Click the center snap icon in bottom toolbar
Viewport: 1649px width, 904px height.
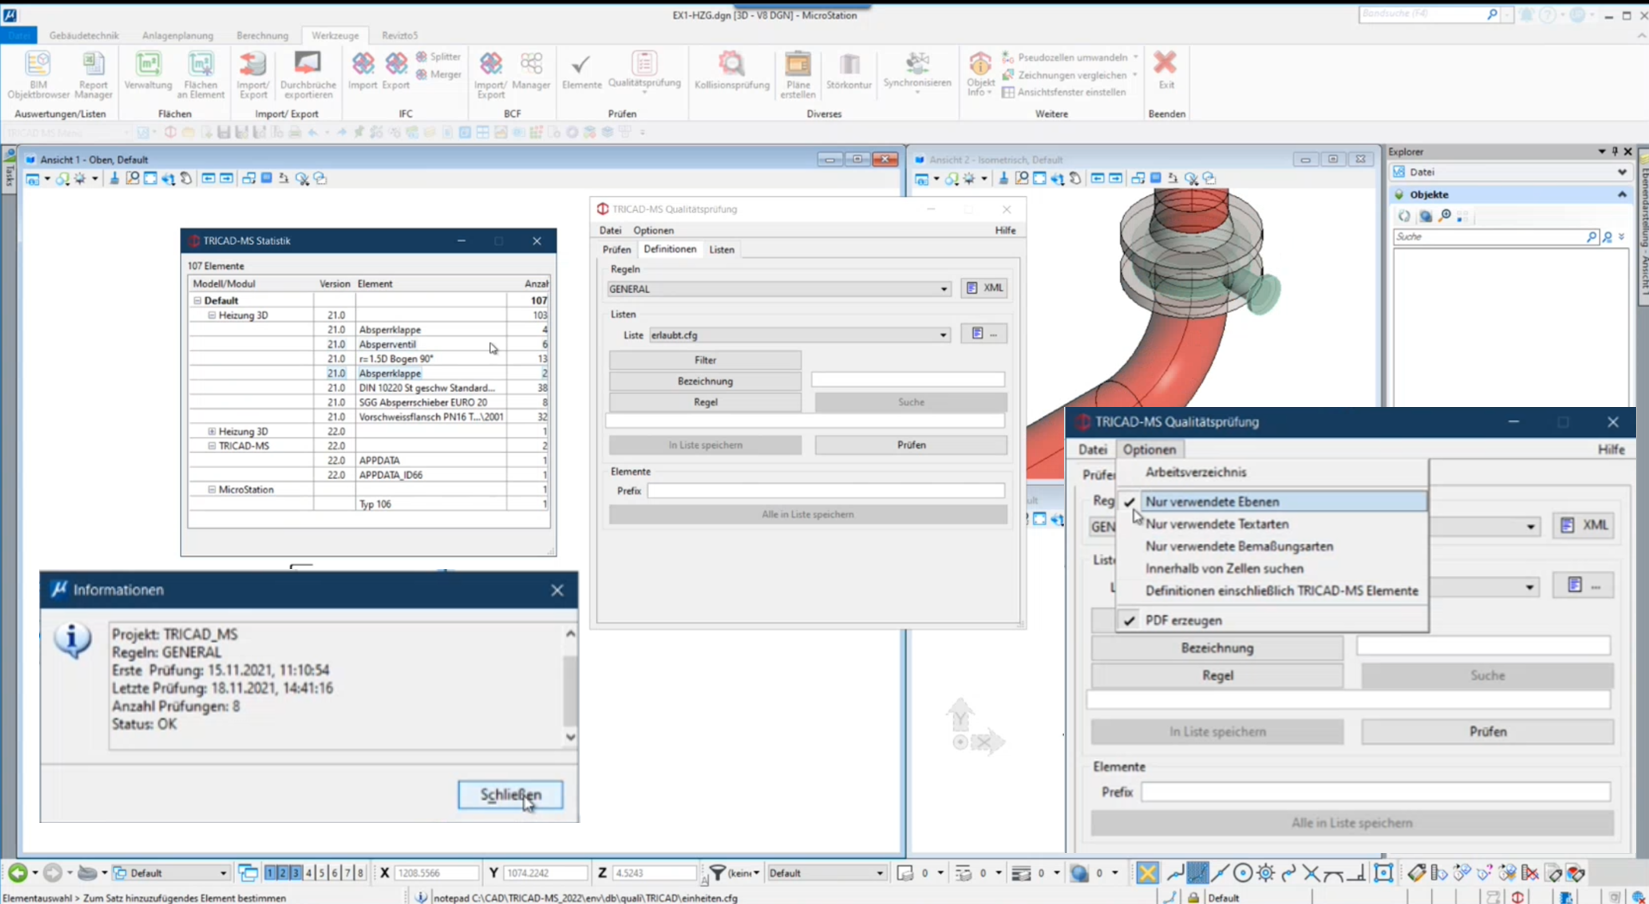[x=1242, y=873]
